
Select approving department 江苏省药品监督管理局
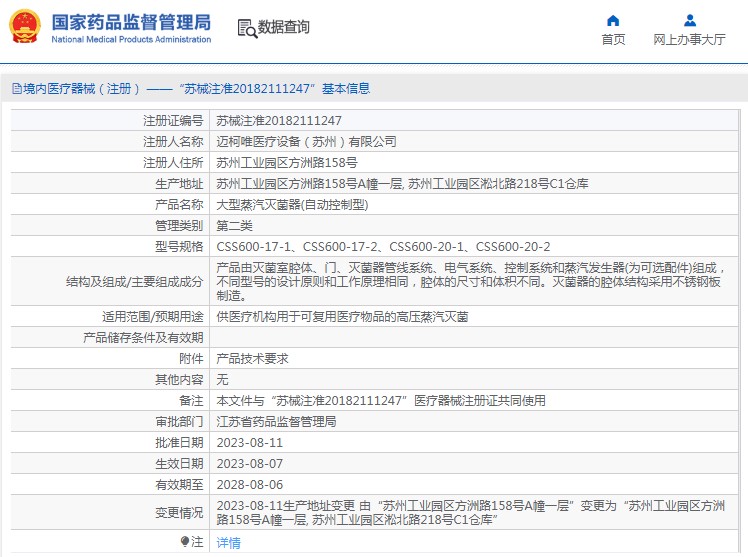[x=276, y=422]
